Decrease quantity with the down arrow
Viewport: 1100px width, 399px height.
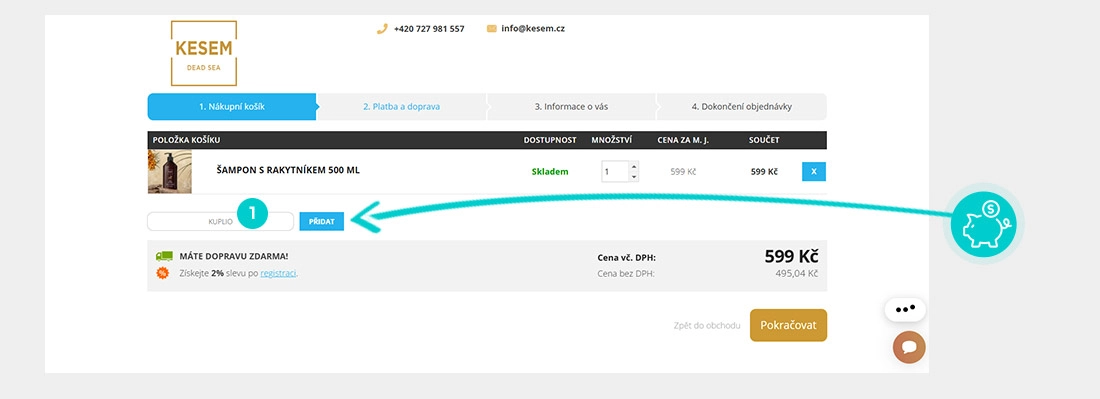tap(634, 177)
